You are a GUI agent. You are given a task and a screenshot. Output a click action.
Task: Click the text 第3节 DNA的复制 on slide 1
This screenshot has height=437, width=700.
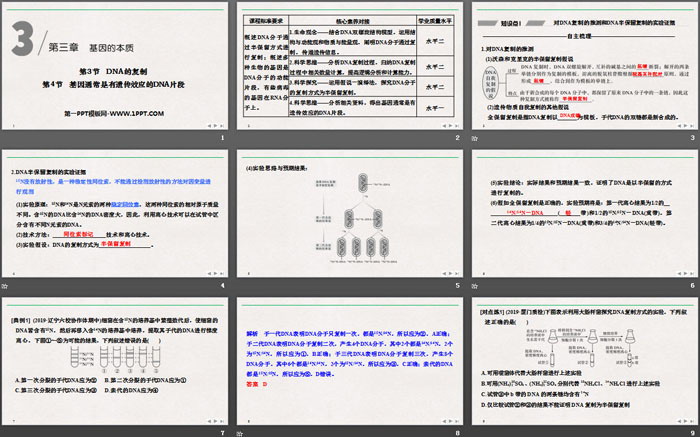pyautogui.click(x=113, y=71)
